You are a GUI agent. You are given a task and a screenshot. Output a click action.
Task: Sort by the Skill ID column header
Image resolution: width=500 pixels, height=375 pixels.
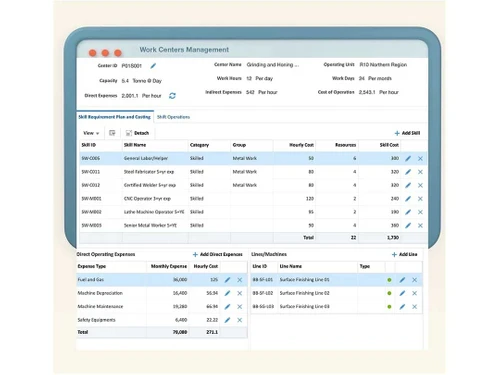tap(89, 145)
